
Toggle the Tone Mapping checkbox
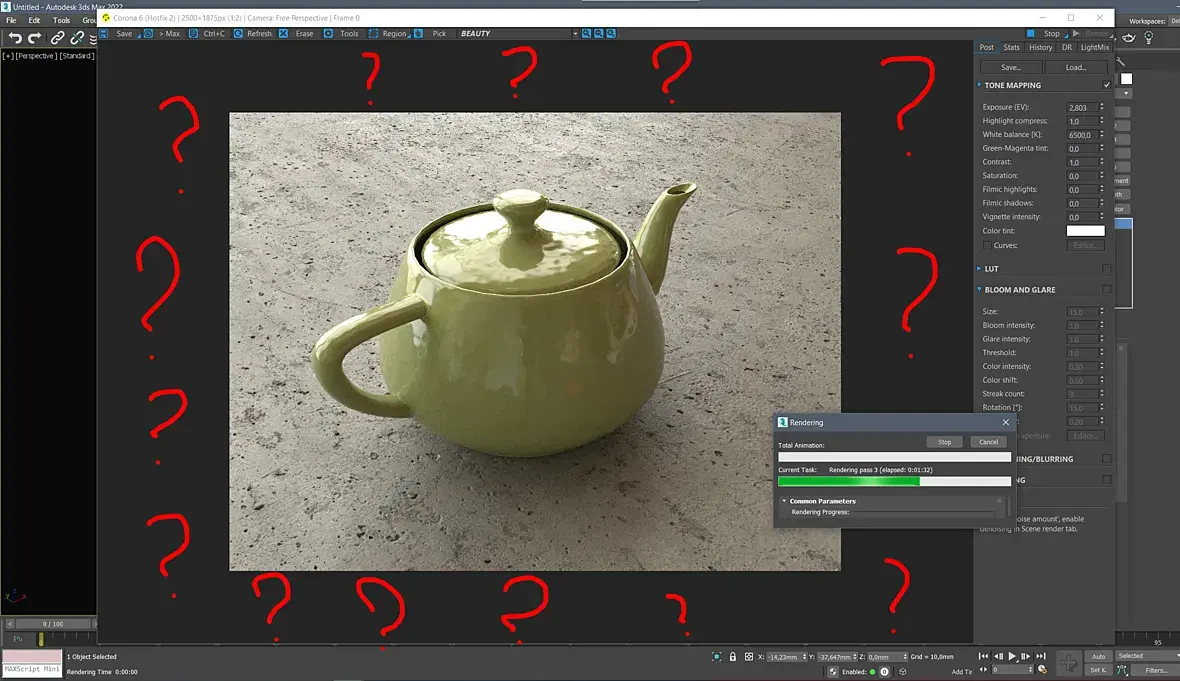[x=1106, y=85]
